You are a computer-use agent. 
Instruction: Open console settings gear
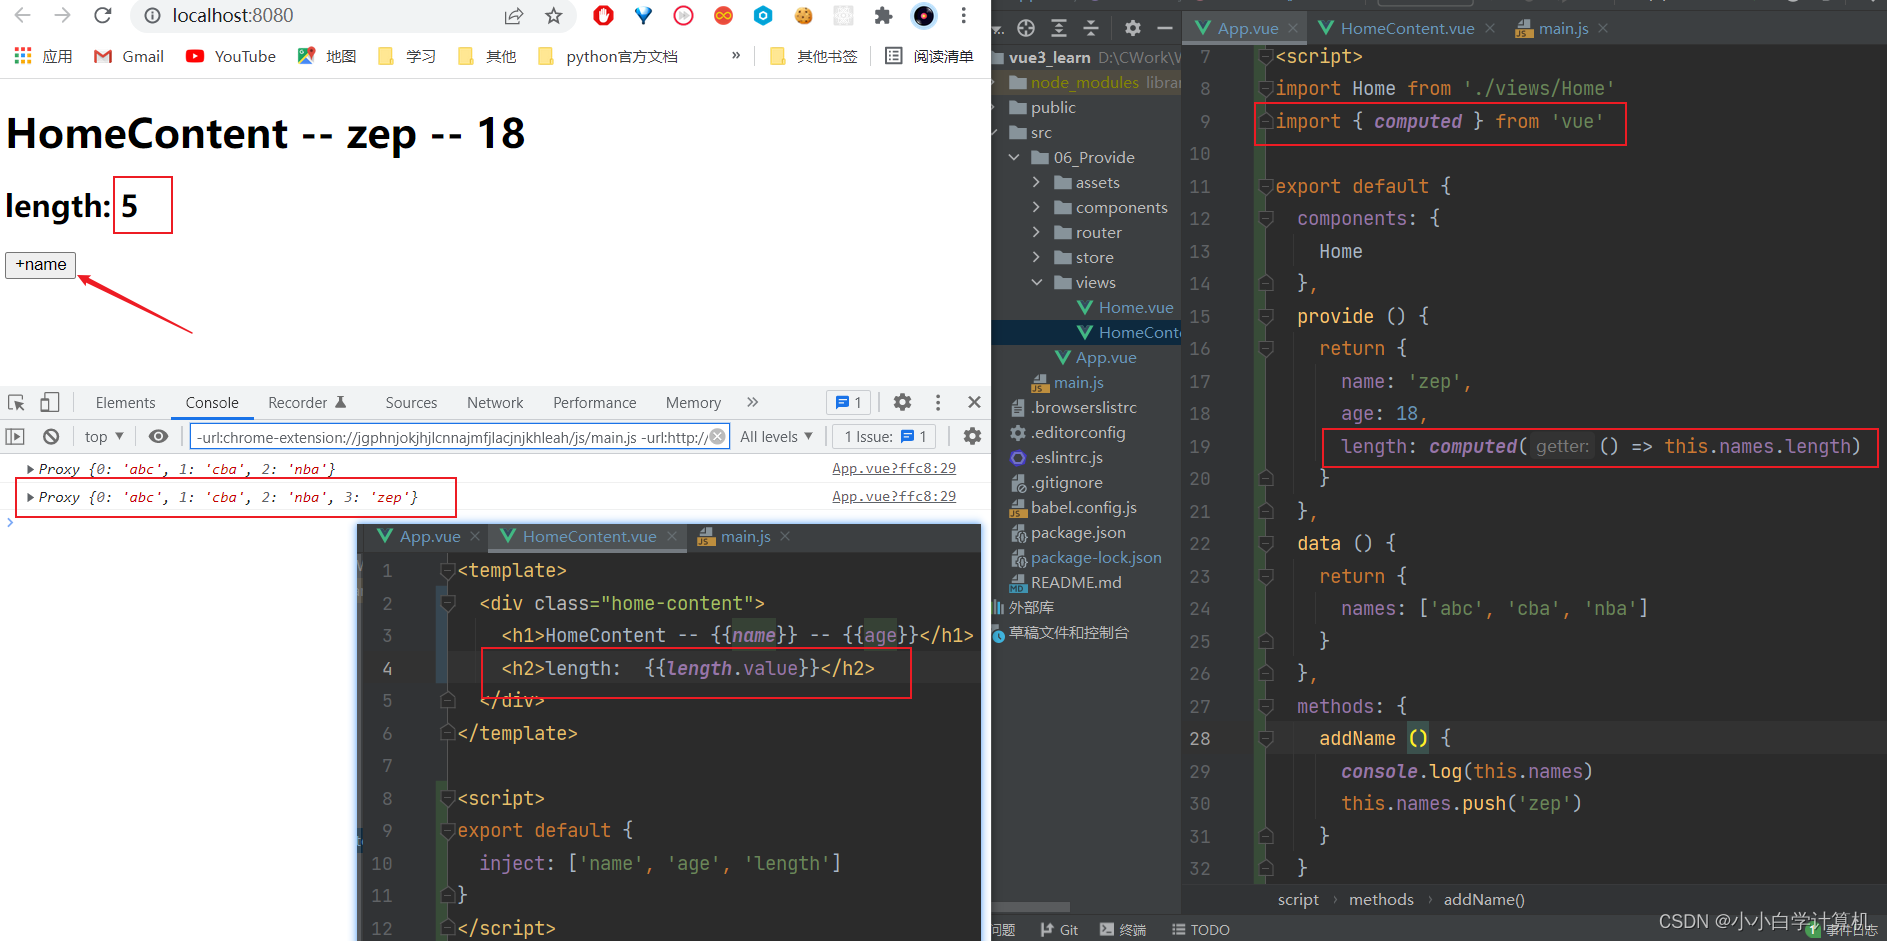point(972,436)
